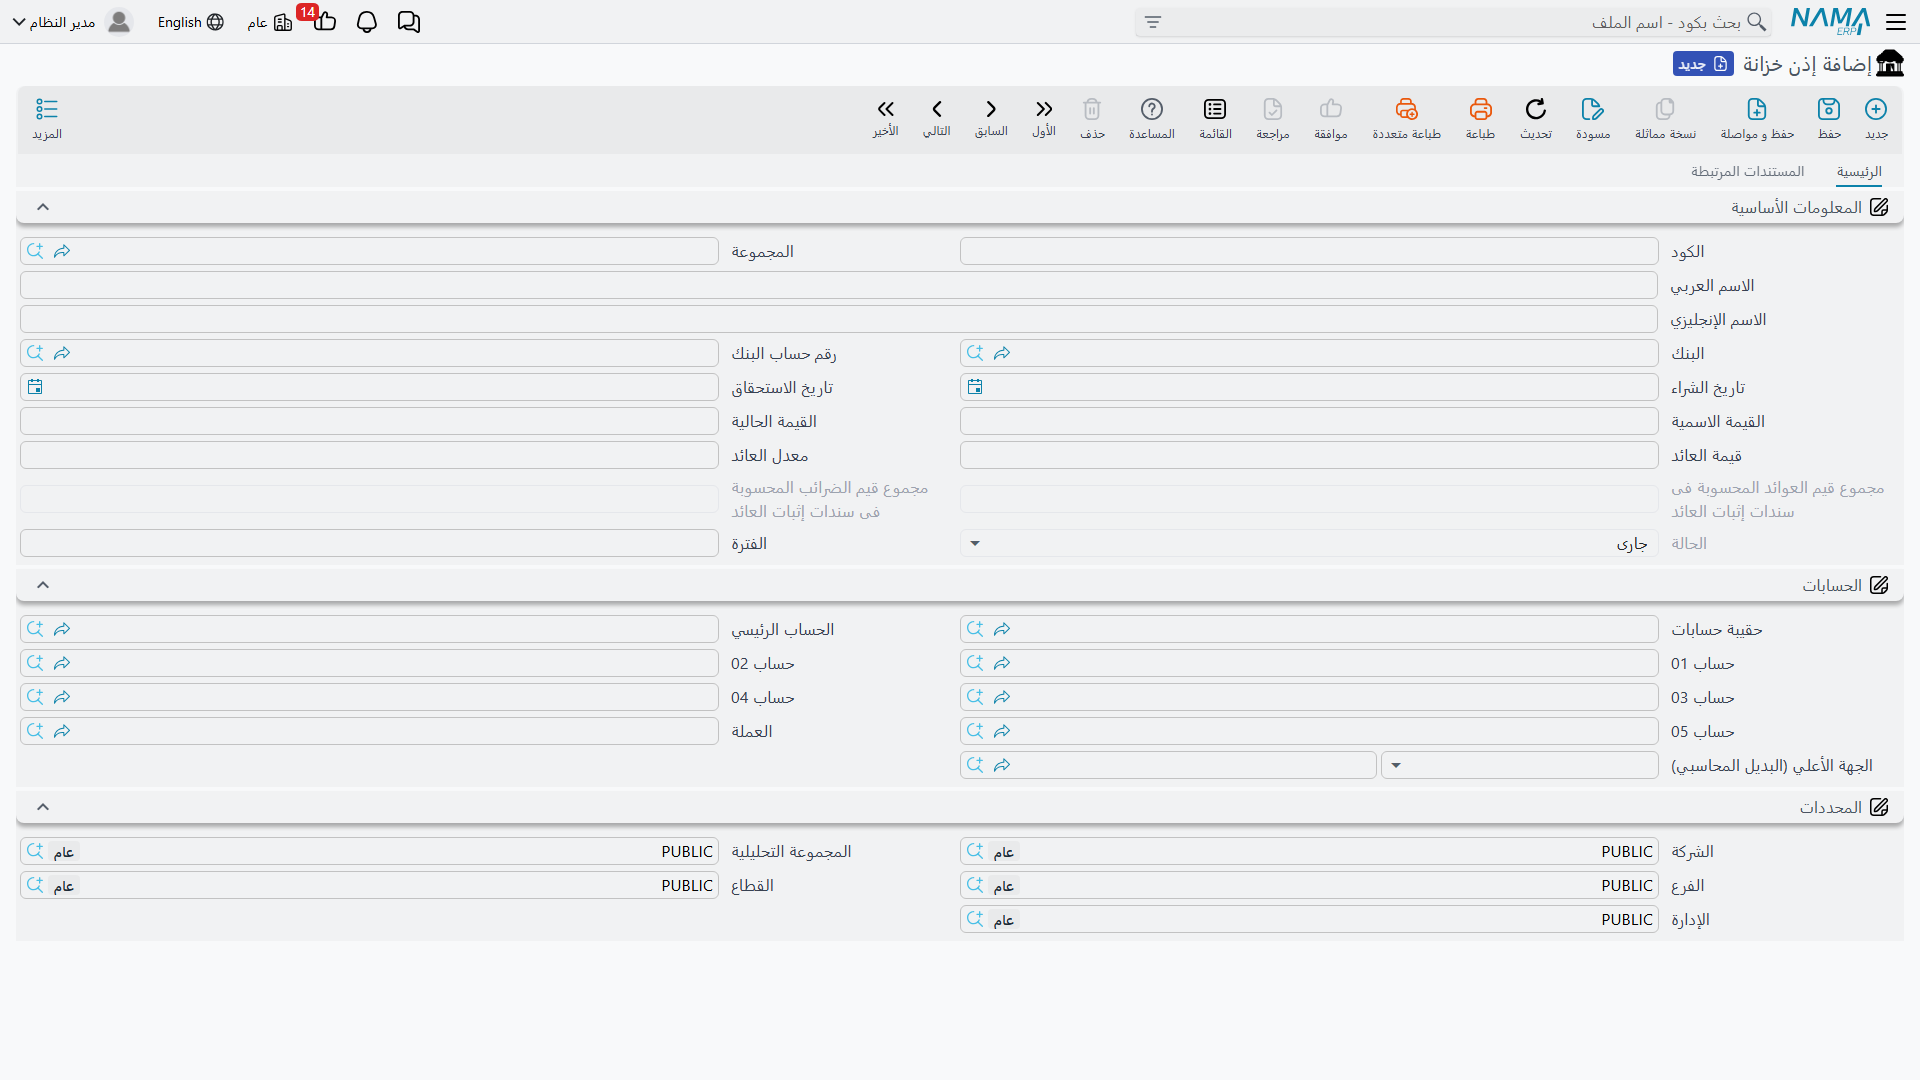This screenshot has height=1080, width=1920.
Task: Click طباعة متعددة (Multiple print) icon
Action: point(1406,109)
